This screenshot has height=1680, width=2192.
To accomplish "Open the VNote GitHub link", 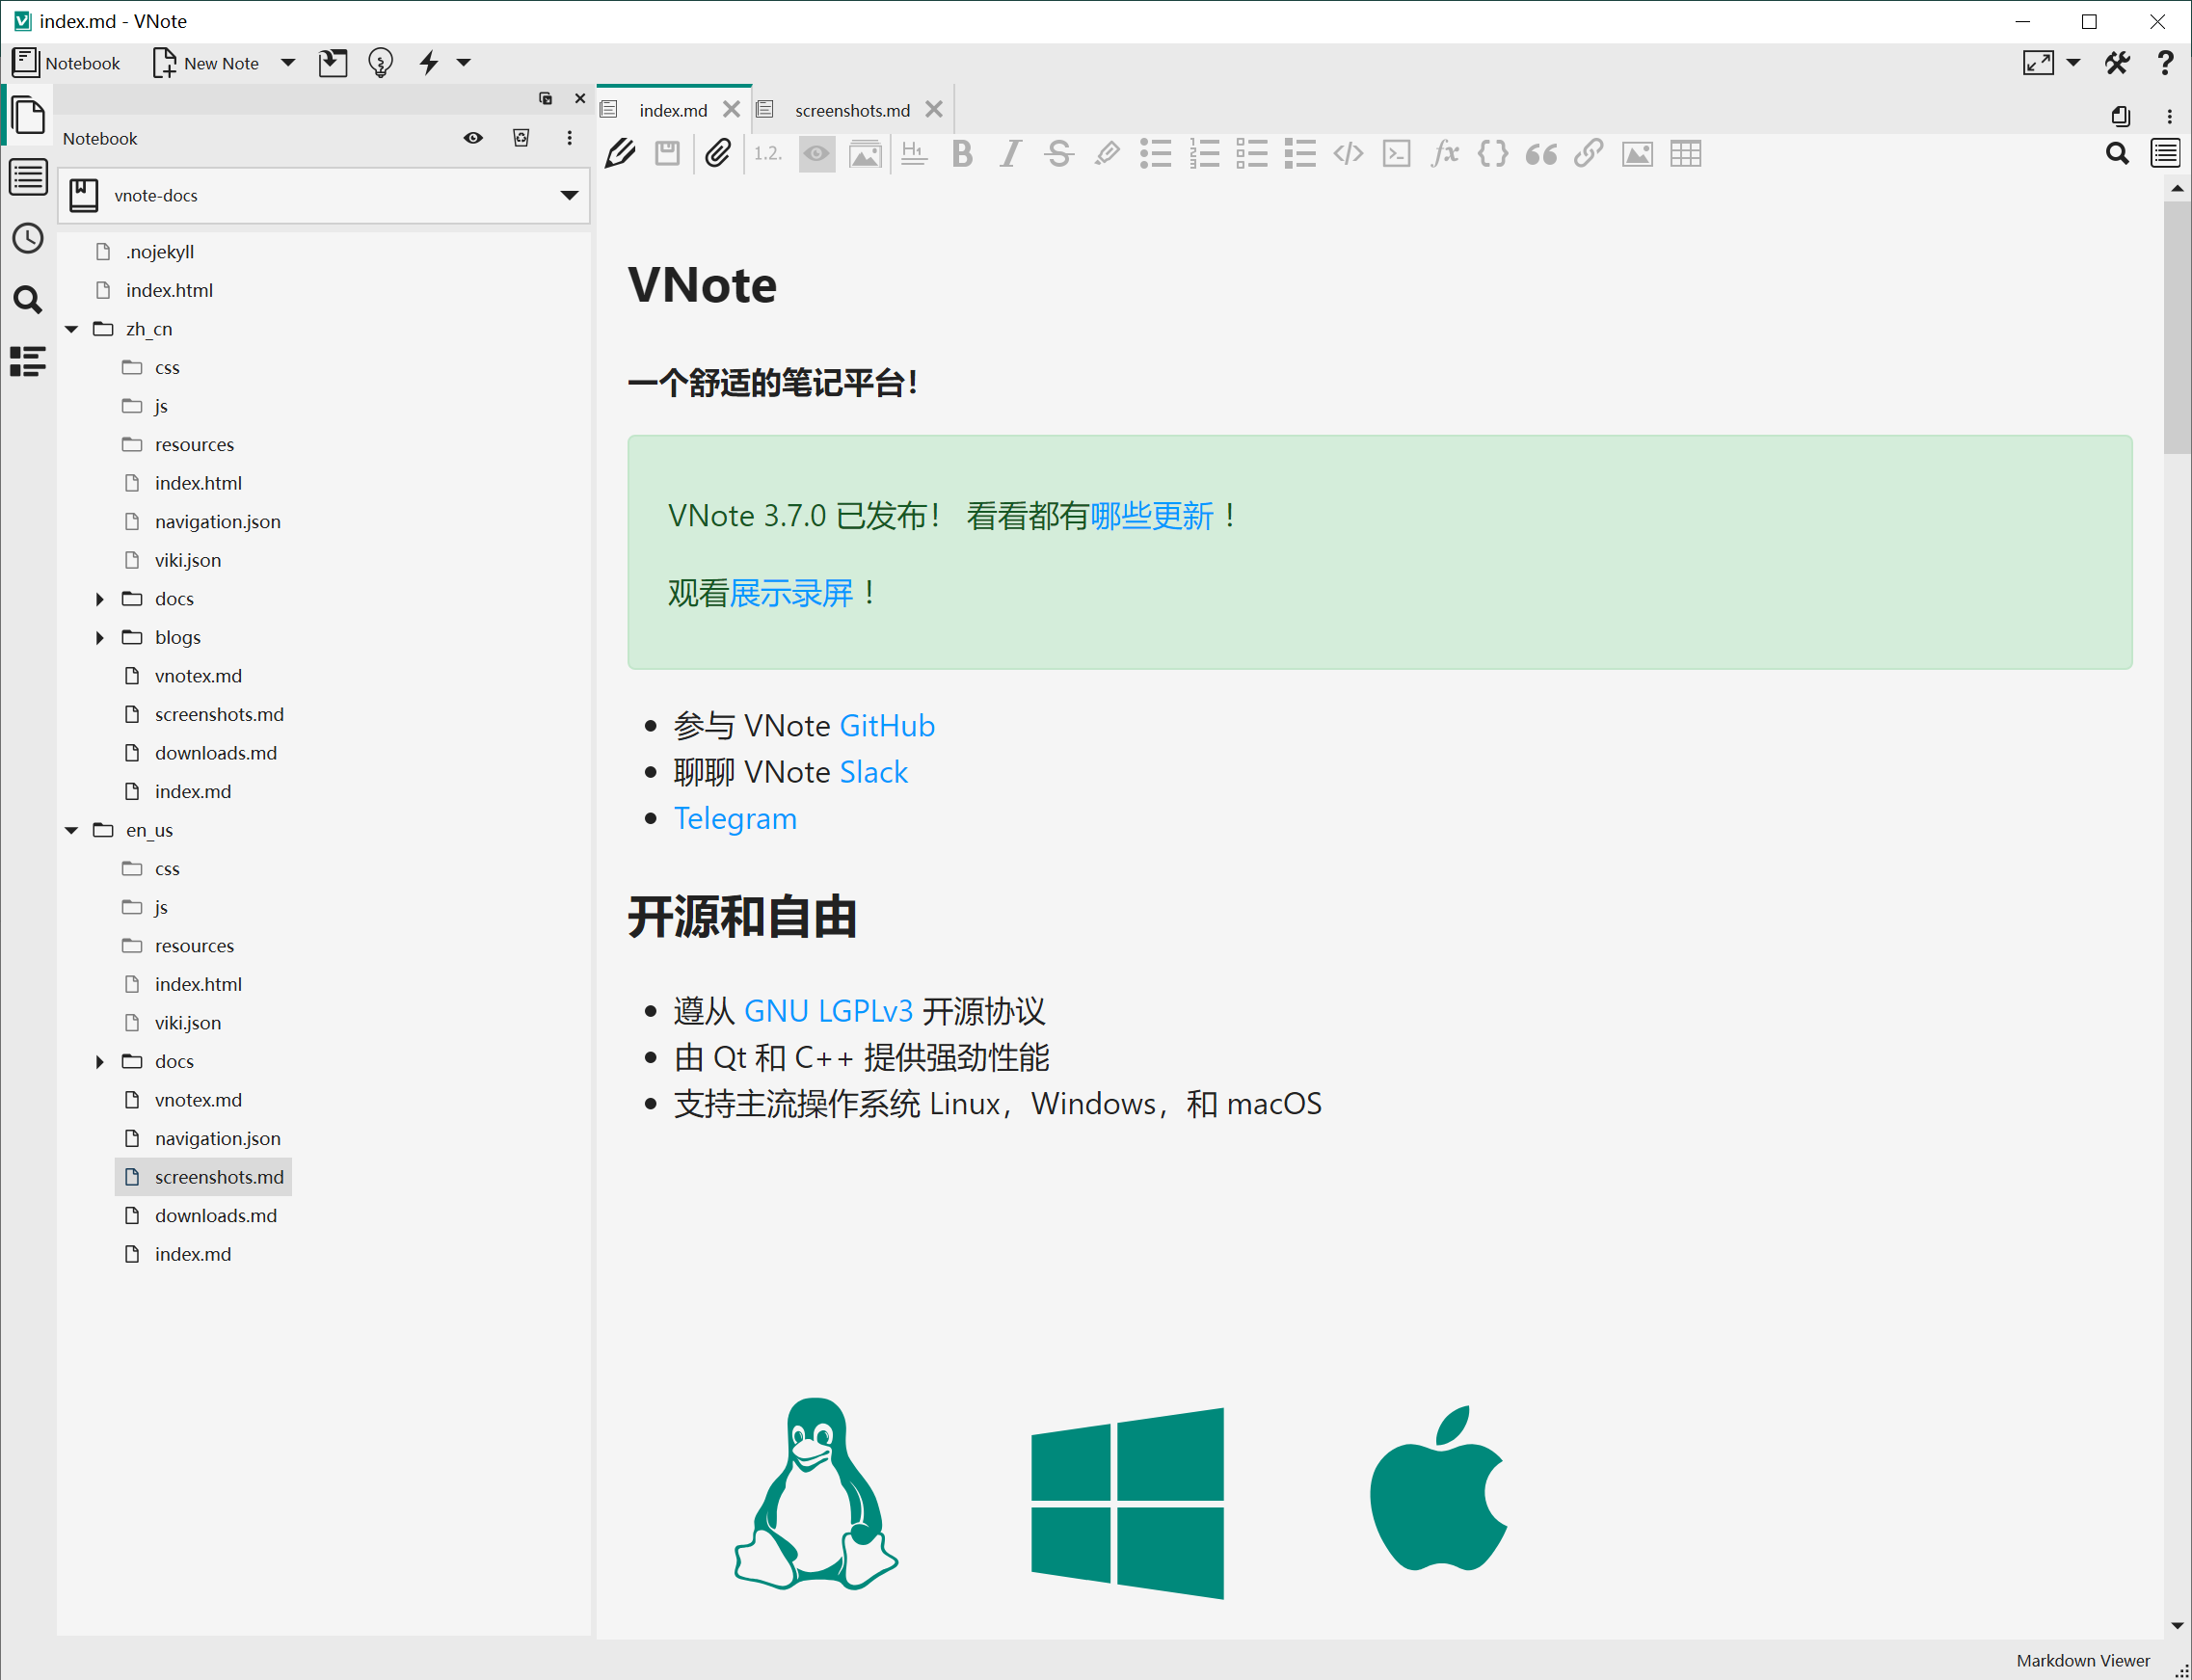I will pyautogui.click(x=886, y=725).
